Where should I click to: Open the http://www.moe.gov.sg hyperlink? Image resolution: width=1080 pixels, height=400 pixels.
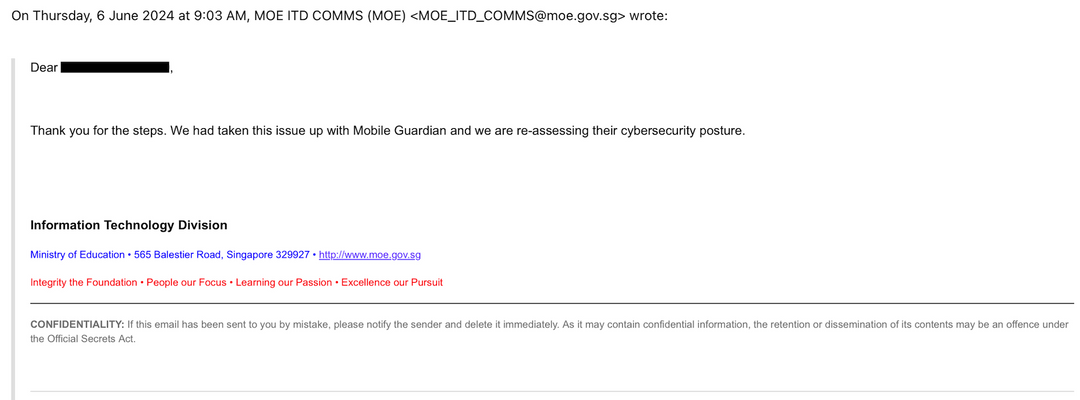370,255
